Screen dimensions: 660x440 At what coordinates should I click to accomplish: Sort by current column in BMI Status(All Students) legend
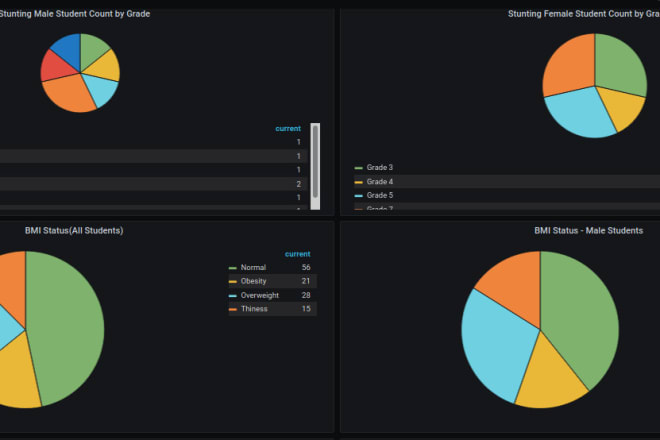click(x=298, y=254)
